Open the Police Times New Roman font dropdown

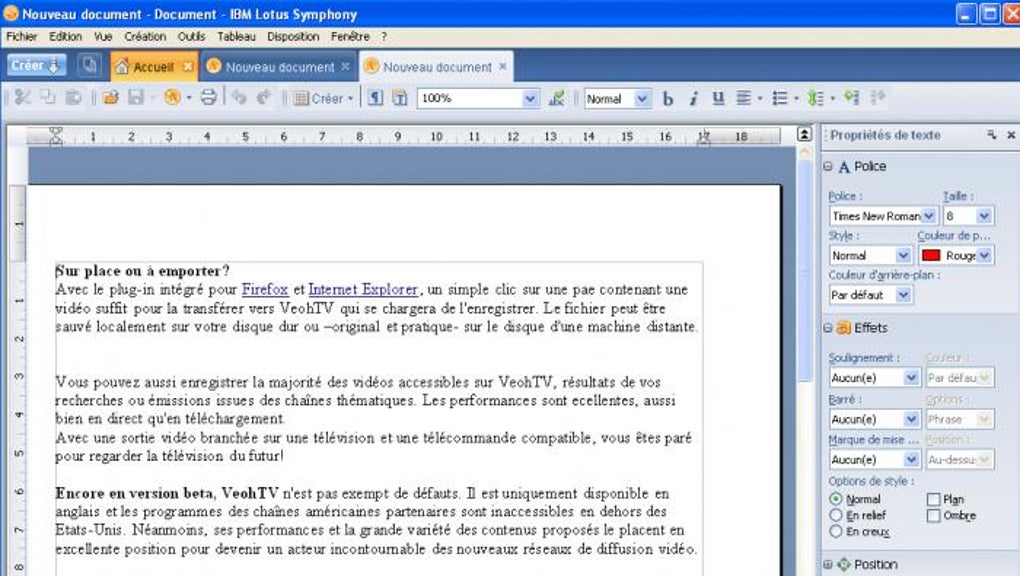(x=928, y=216)
